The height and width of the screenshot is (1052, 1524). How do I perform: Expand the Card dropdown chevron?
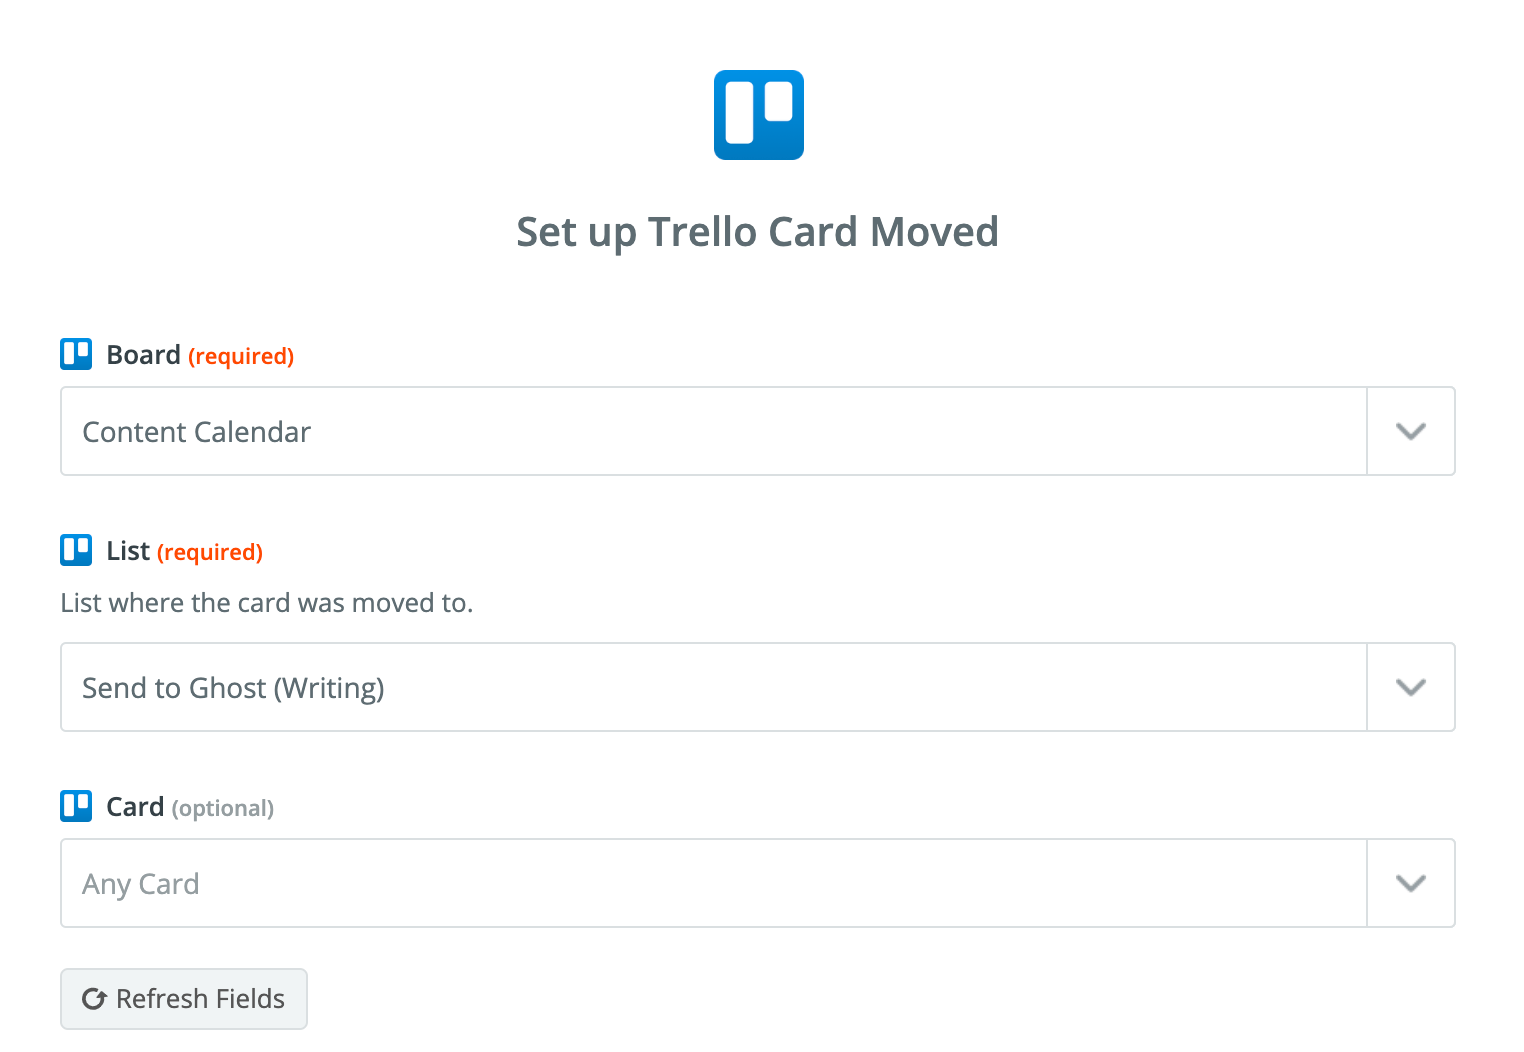[1410, 883]
